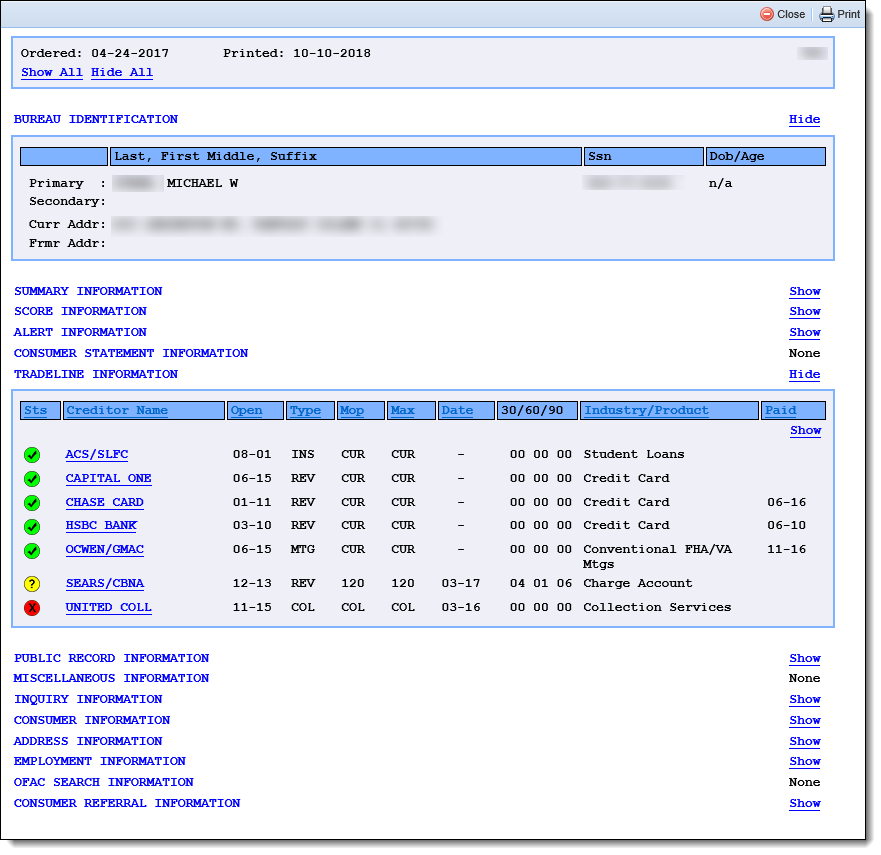Viewport: 881px width, 855px height.
Task: Click green check status icon for CAPITAL ONE
Action: pos(32,479)
